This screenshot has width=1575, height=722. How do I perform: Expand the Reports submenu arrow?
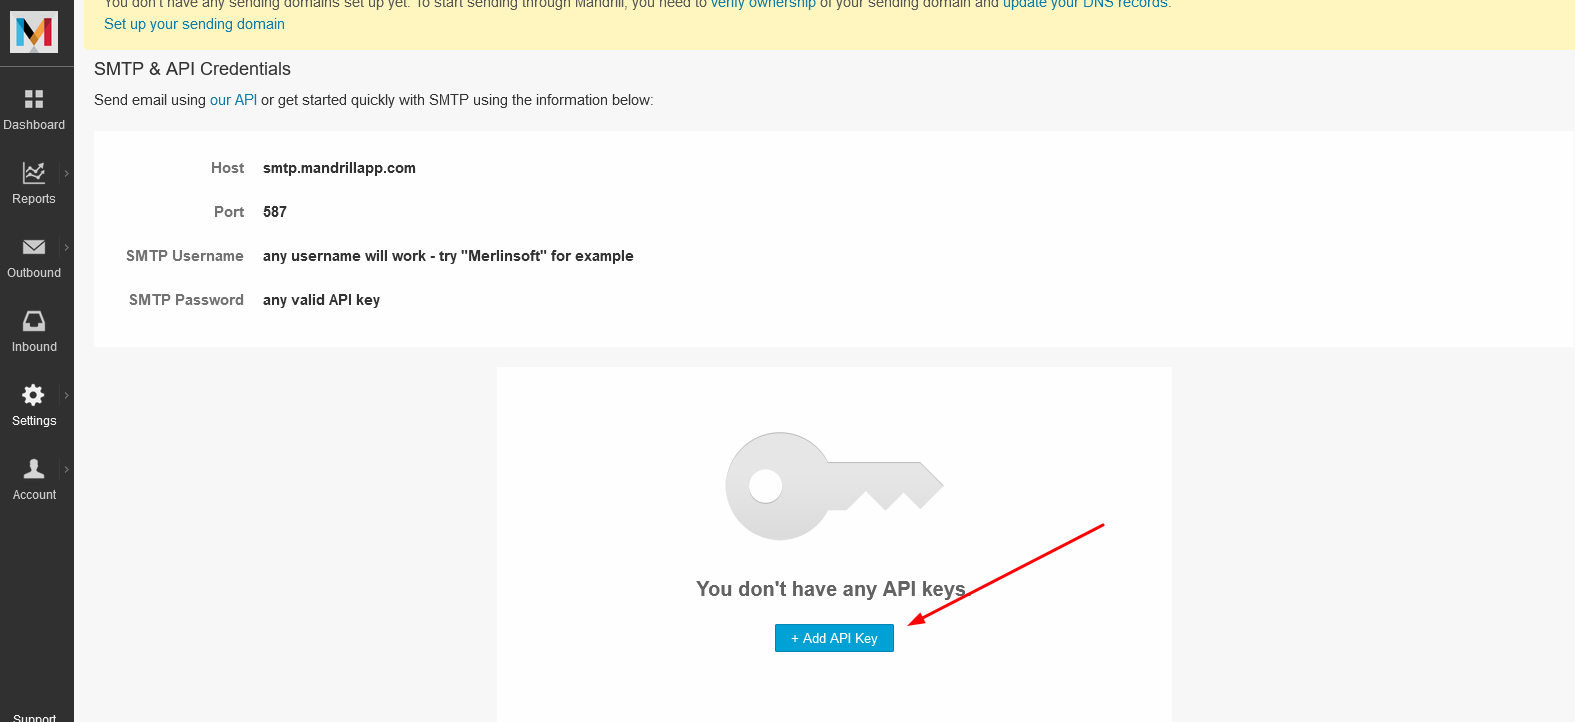pos(67,173)
